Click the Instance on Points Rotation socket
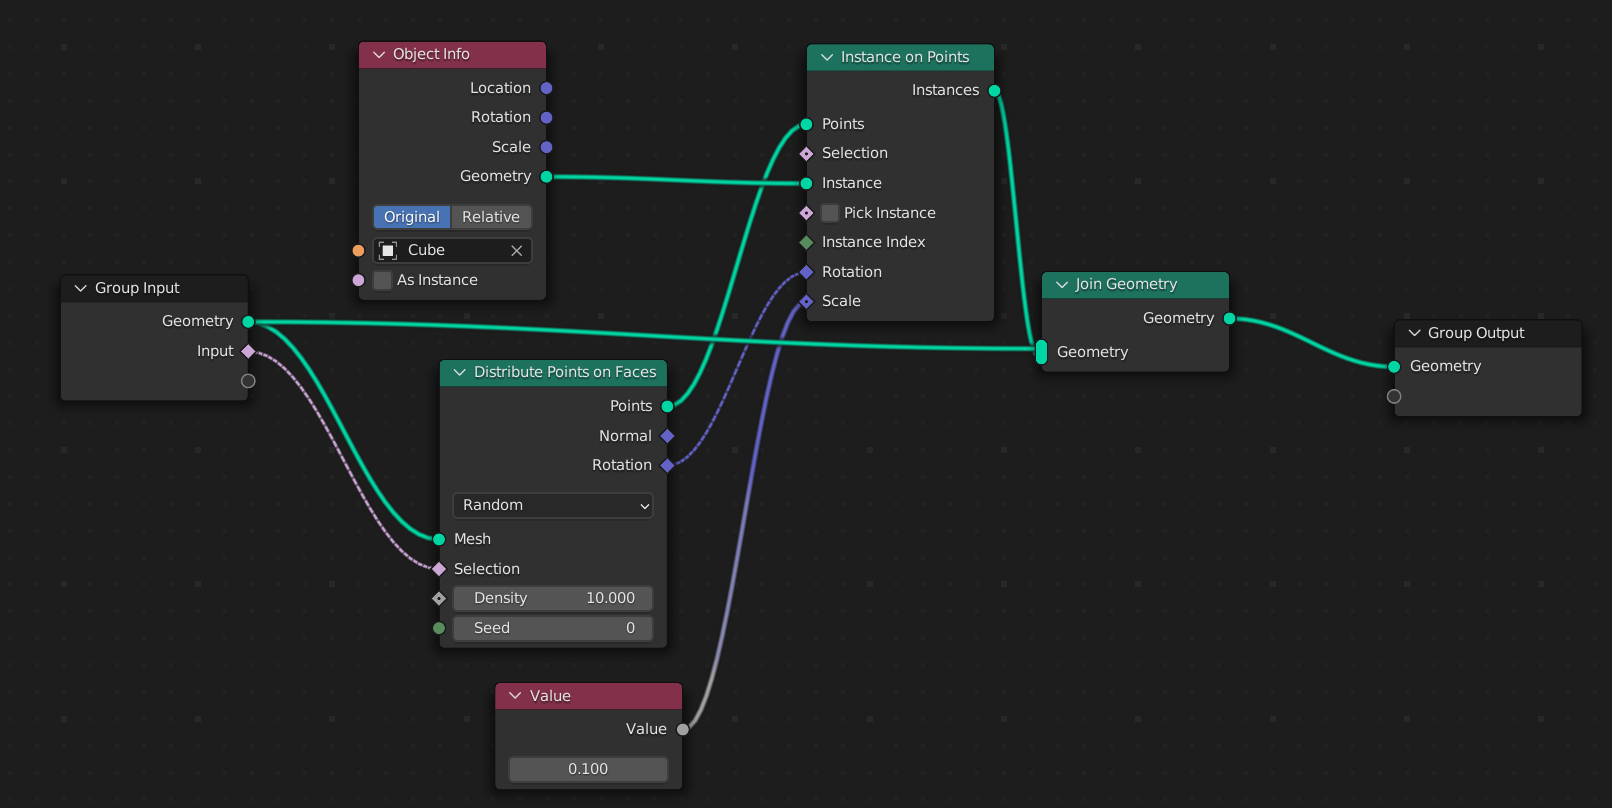1612x808 pixels. tap(807, 272)
